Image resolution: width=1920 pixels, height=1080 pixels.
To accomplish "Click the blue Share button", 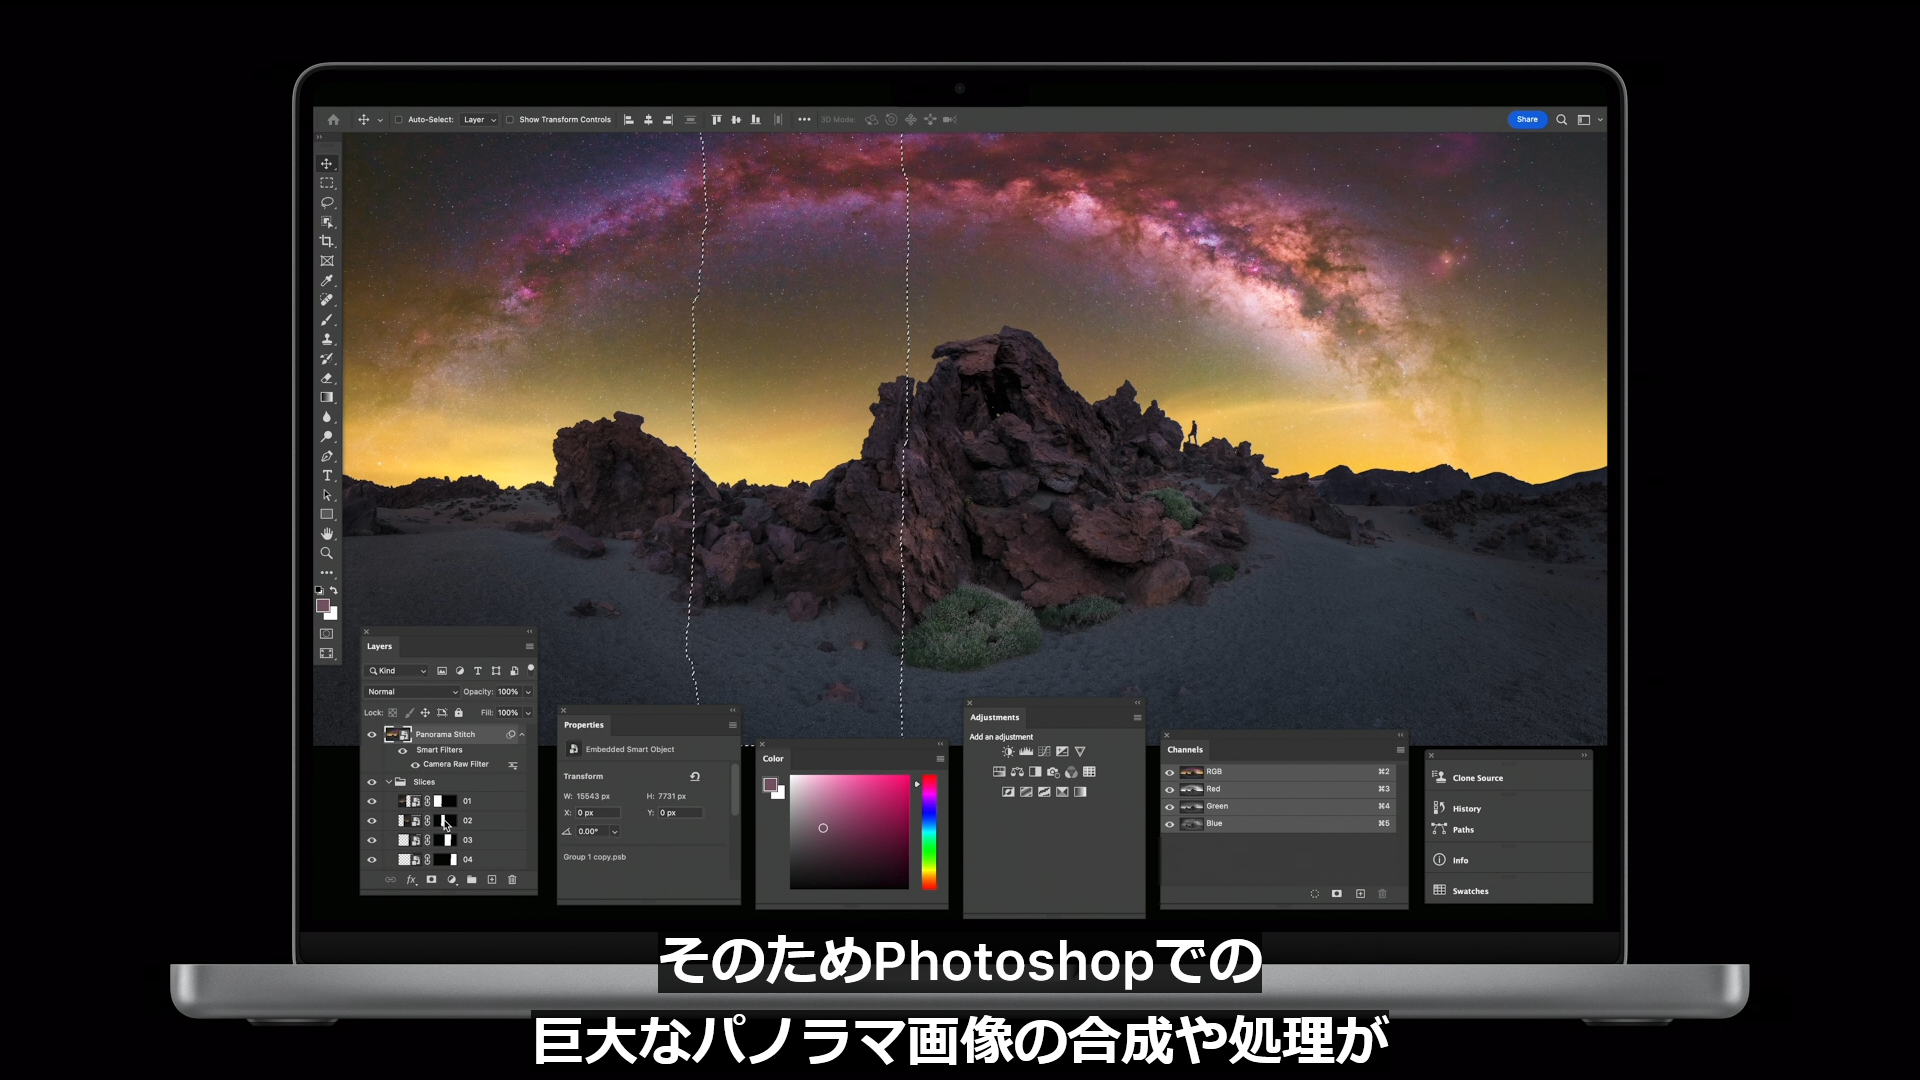I will (x=1526, y=120).
